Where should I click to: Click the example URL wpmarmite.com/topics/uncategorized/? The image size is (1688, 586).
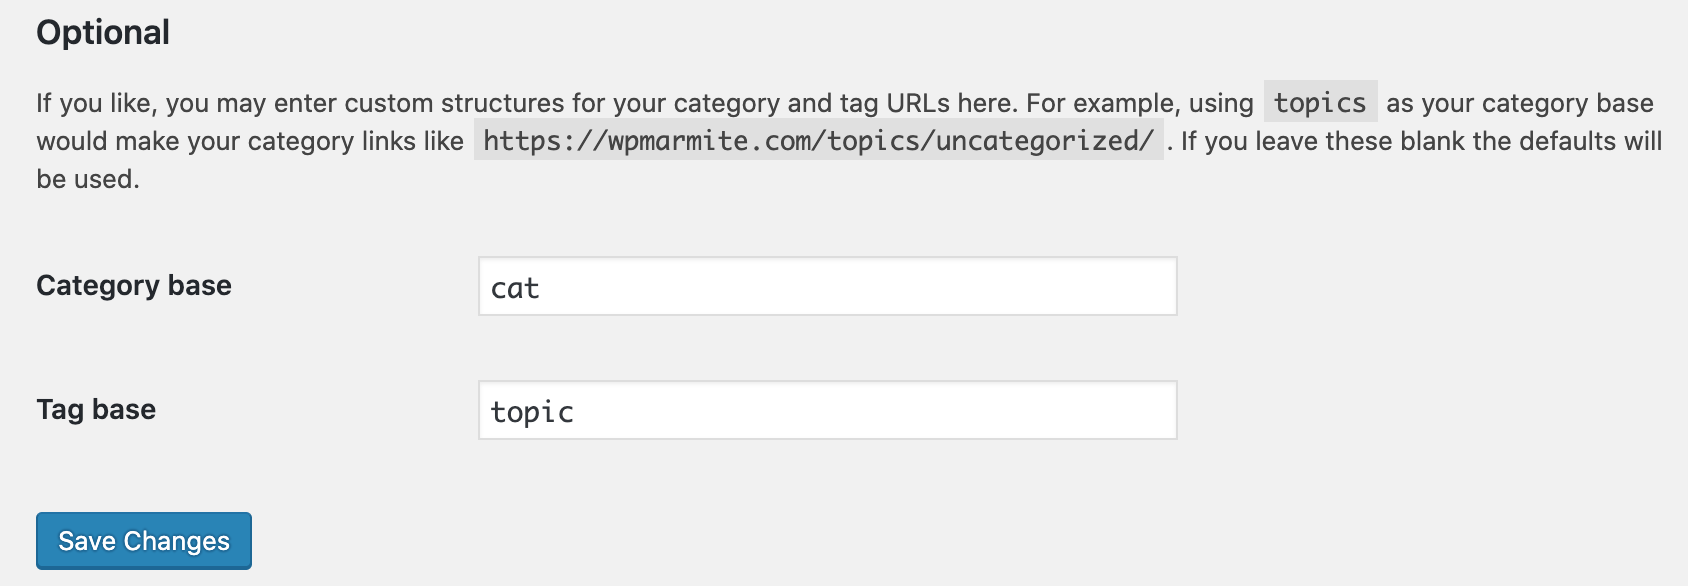tap(819, 142)
